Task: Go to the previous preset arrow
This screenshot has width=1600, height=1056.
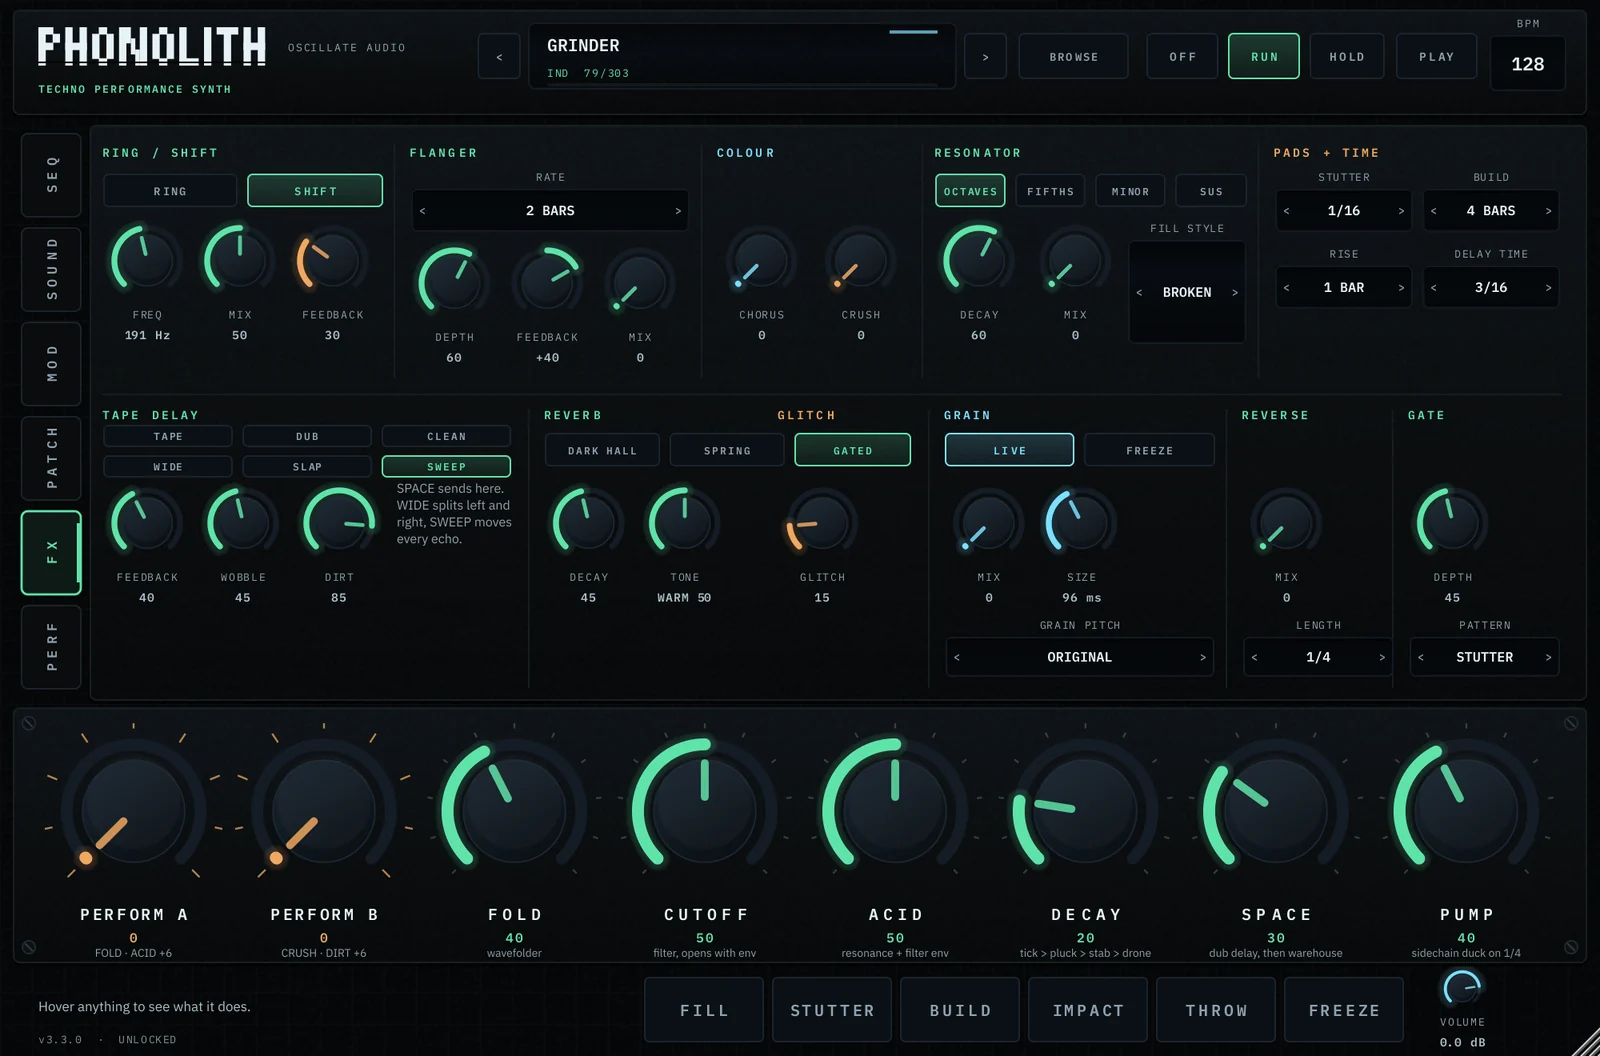Action: [499, 57]
